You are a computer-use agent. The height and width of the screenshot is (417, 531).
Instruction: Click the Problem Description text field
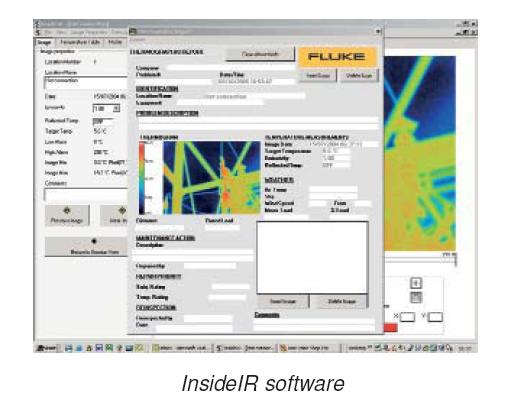pos(258,123)
